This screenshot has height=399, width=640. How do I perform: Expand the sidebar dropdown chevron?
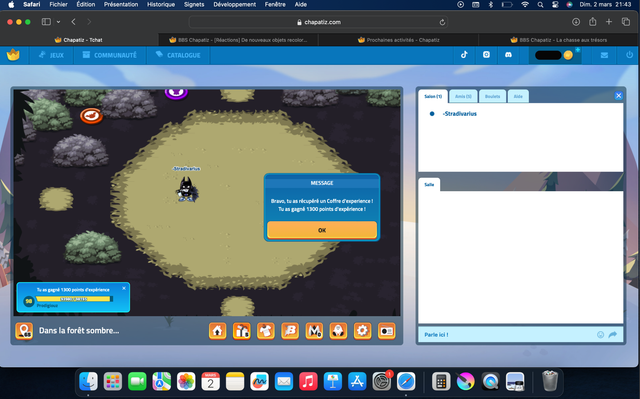tap(58, 22)
